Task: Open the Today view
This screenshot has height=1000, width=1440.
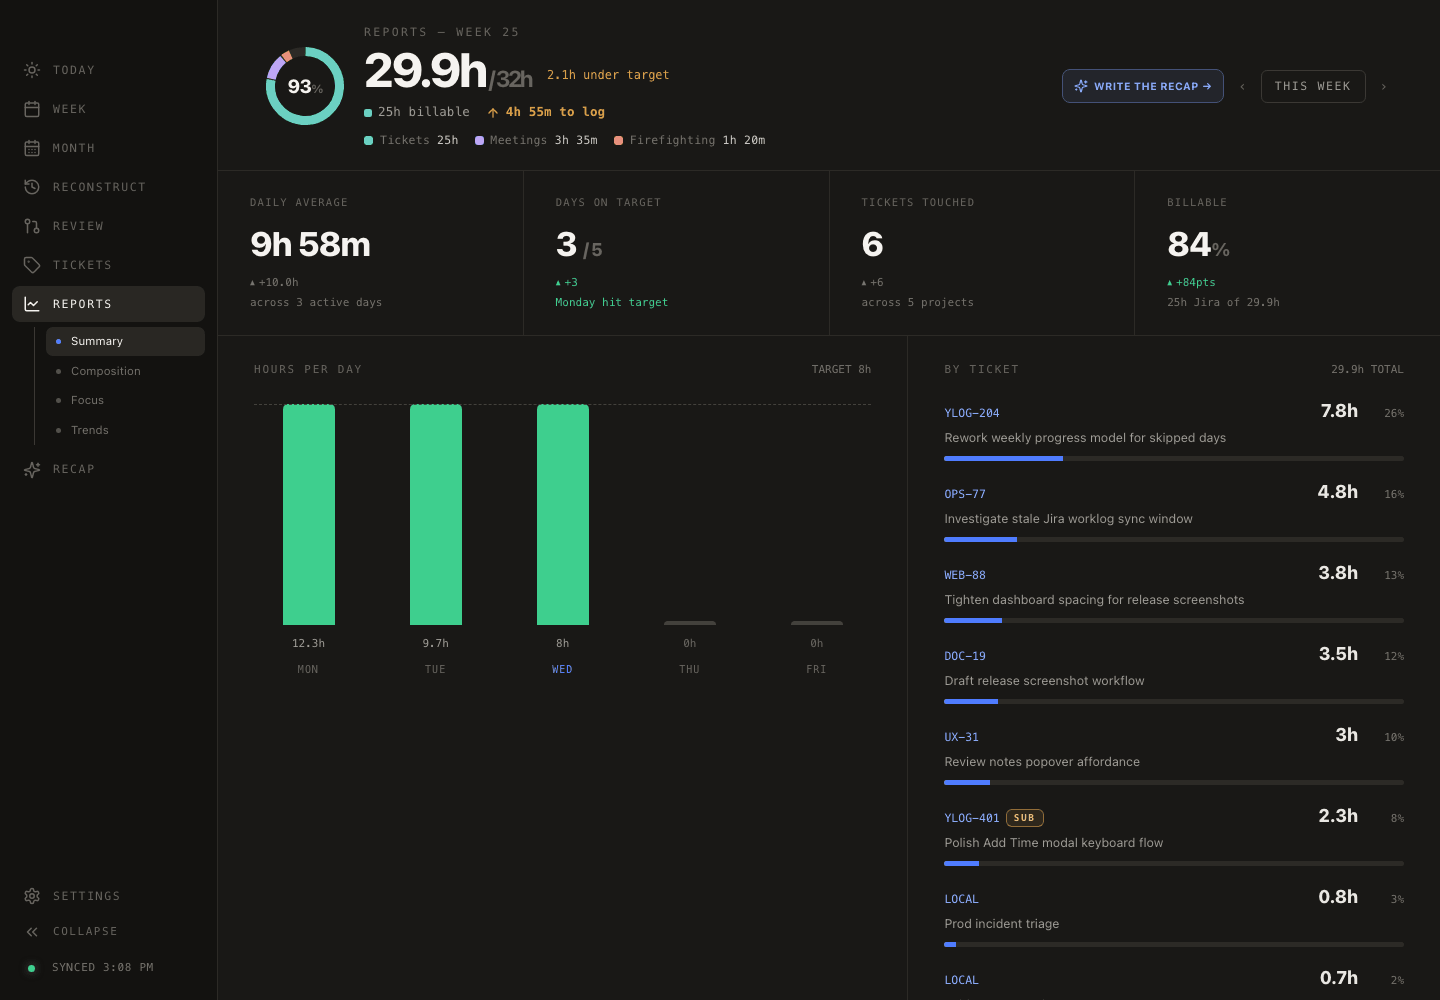Action: pos(108,70)
